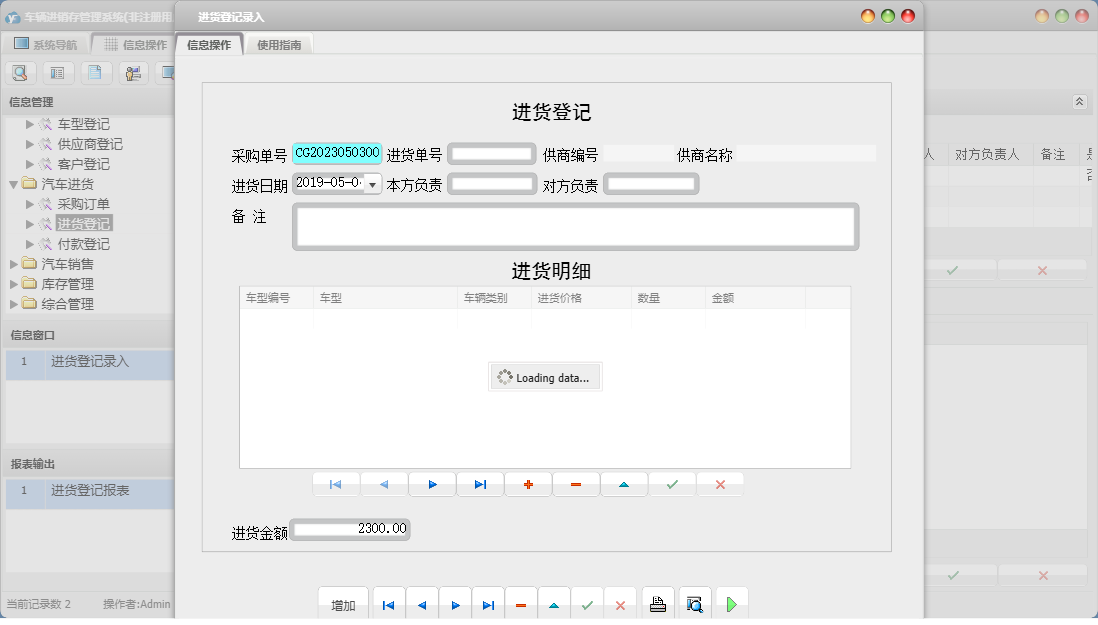Delete a detail row using the red minus icon

point(576,484)
